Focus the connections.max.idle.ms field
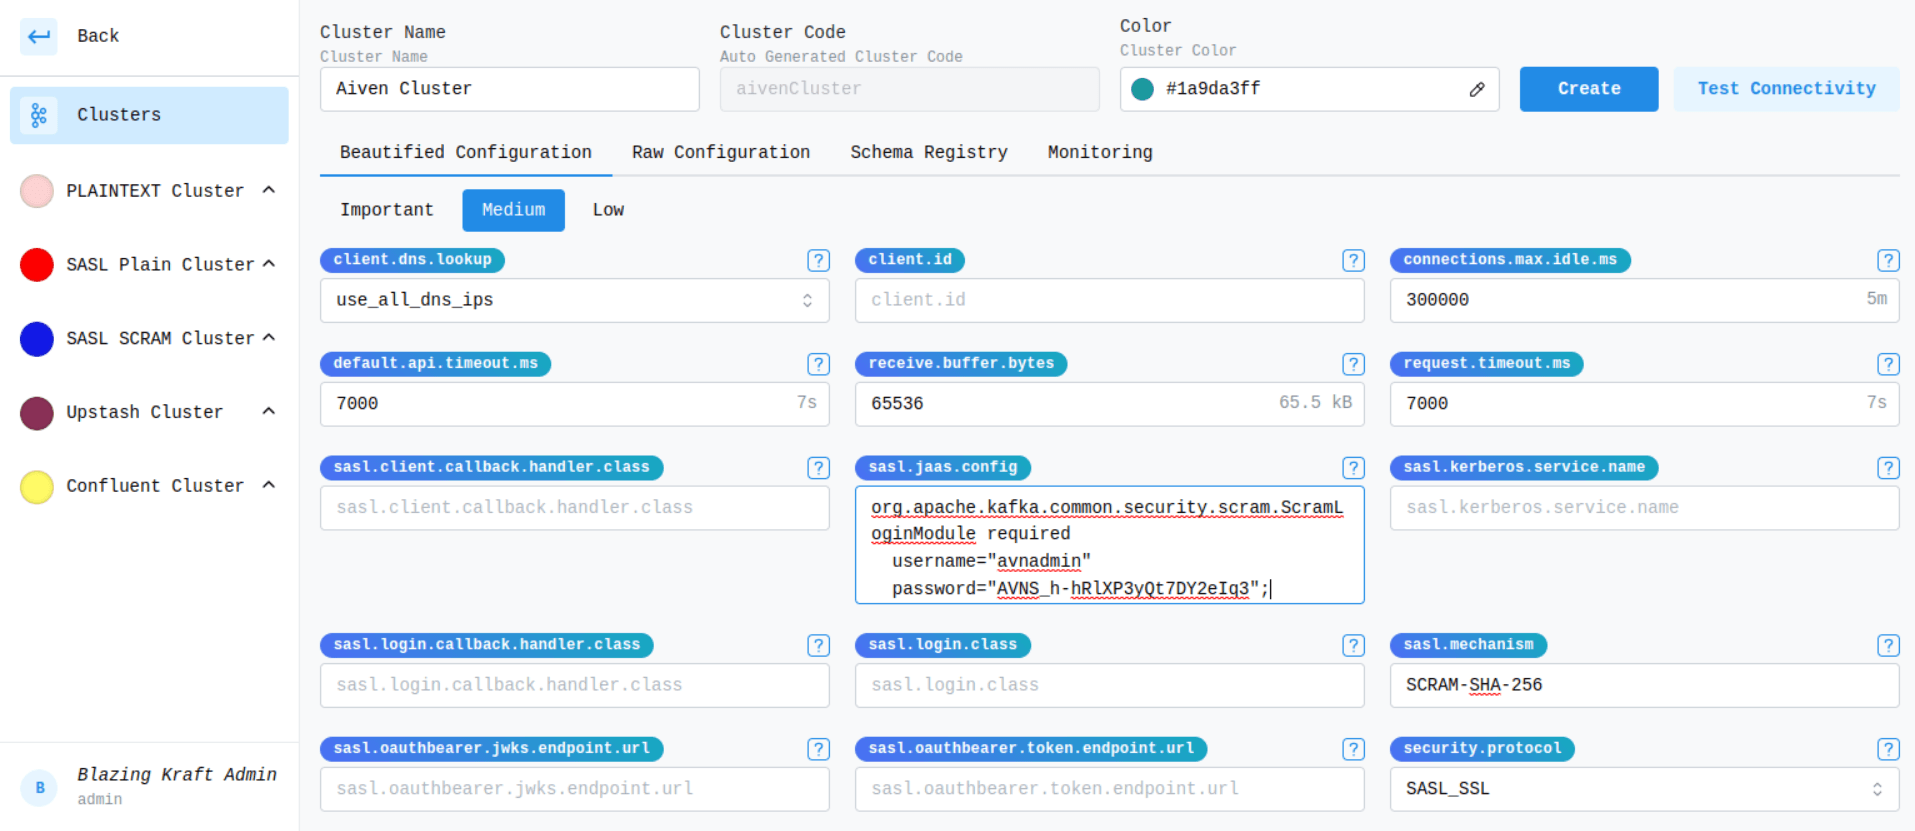The height and width of the screenshot is (831, 1915). (x=1645, y=300)
